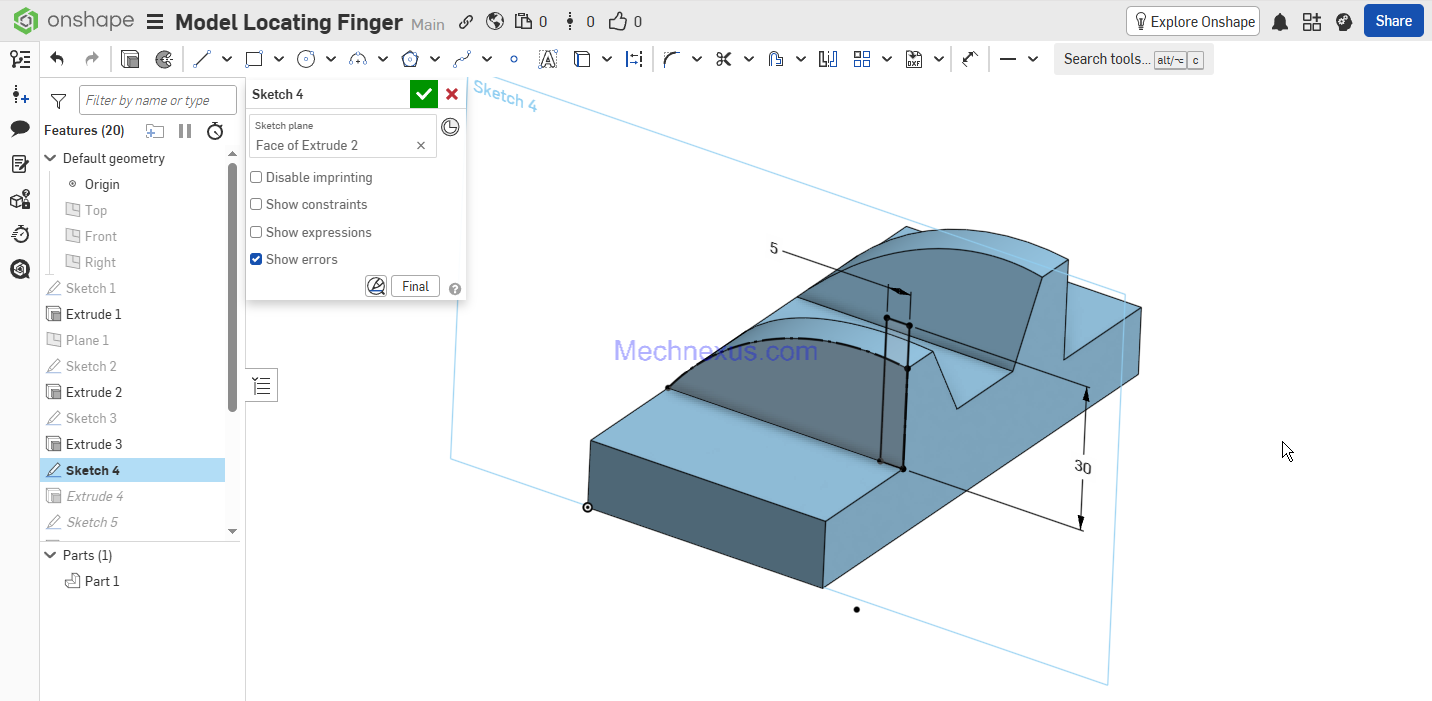
Task: Select the Line sketch tool
Action: pyautogui.click(x=202, y=59)
